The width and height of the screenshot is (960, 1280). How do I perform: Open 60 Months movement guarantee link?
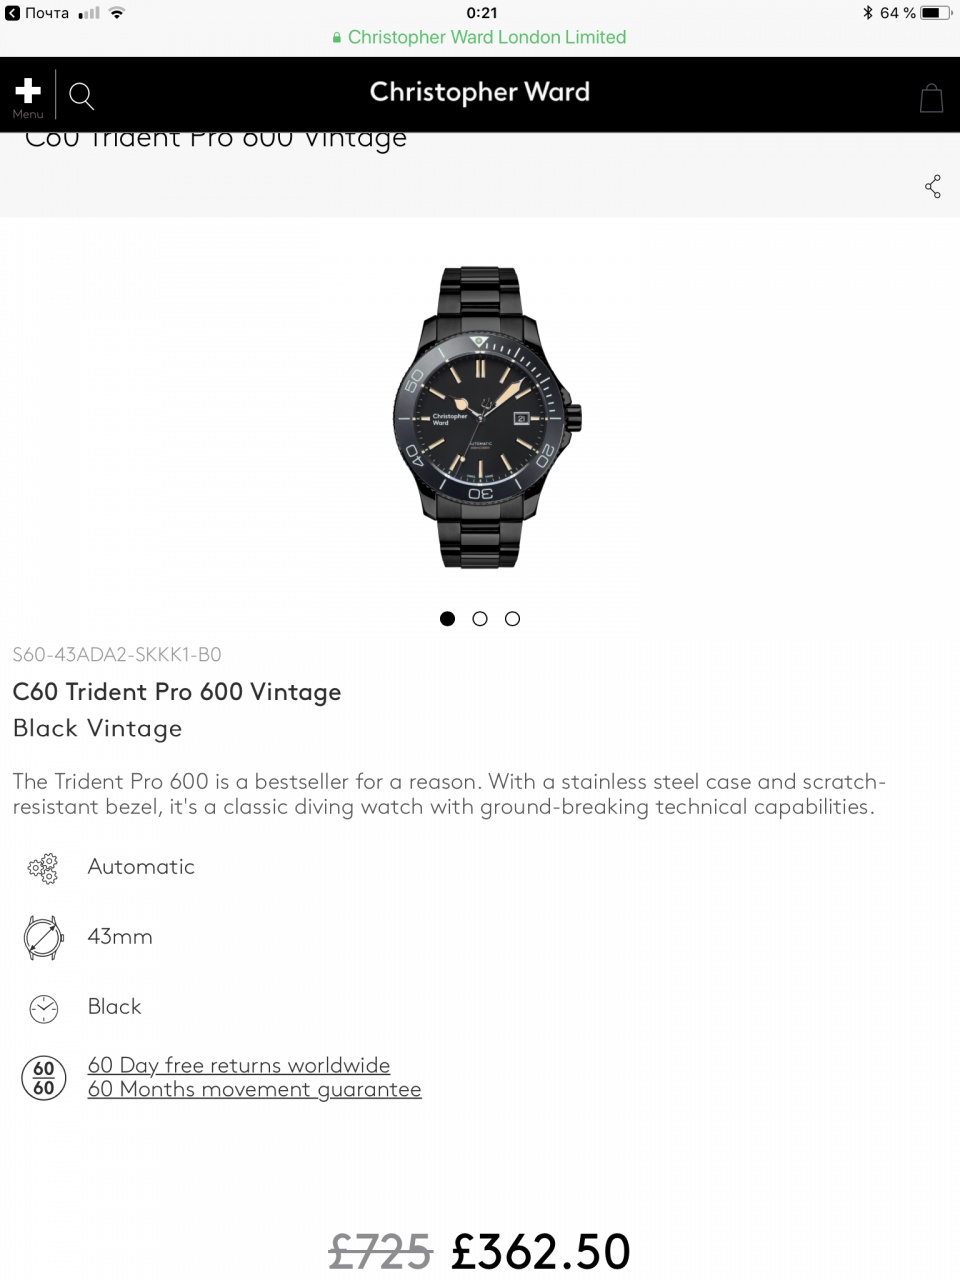[x=254, y=1089]
